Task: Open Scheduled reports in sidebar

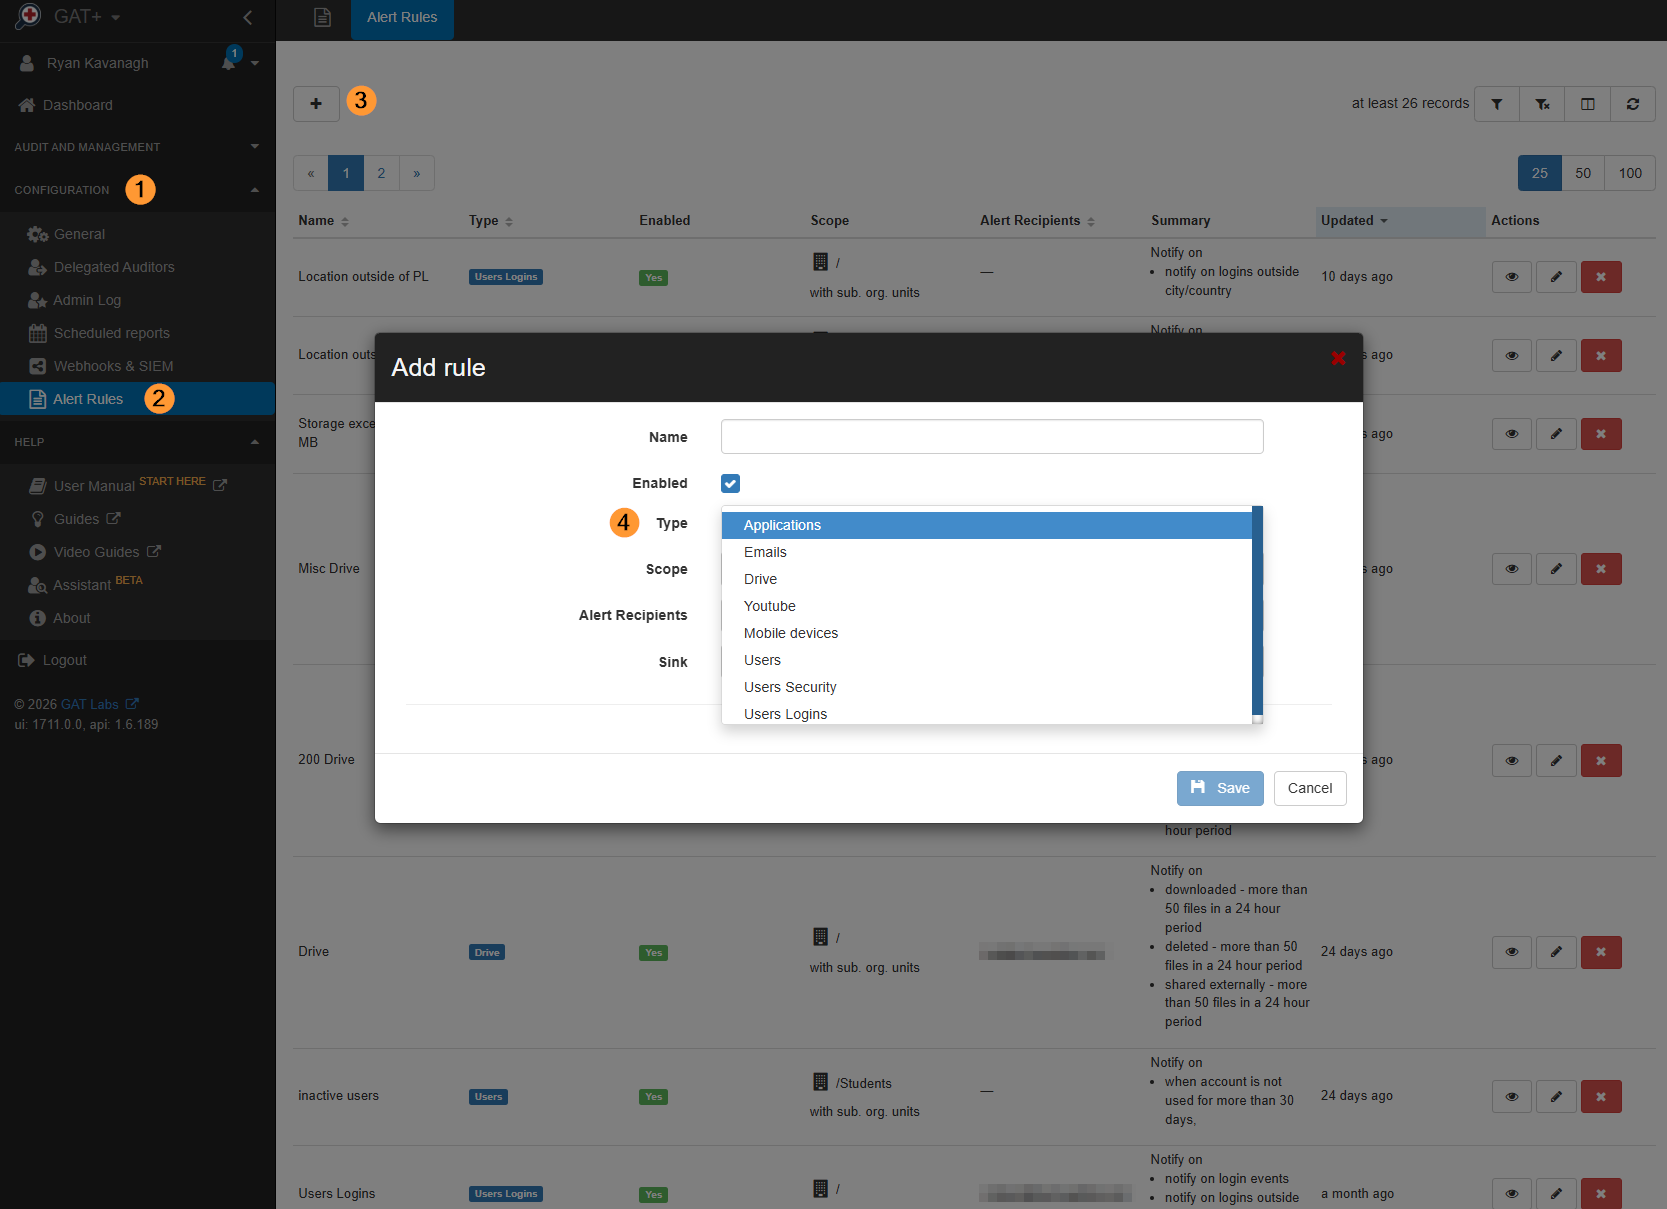Action: click(111, 333)
